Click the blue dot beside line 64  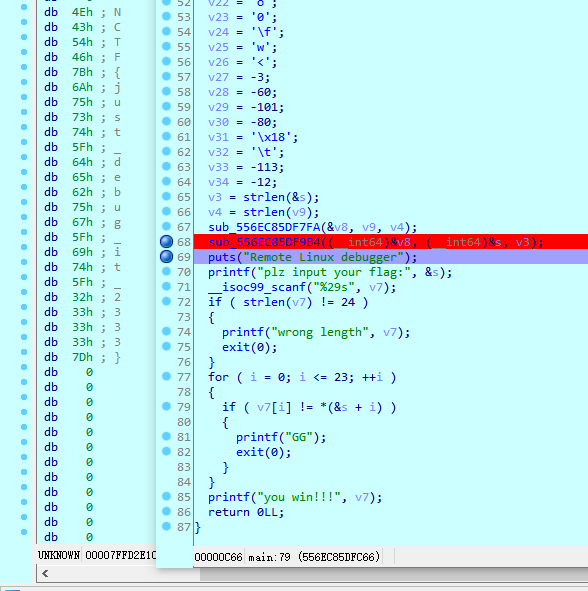pyautogui.click(x=166, y=181)
